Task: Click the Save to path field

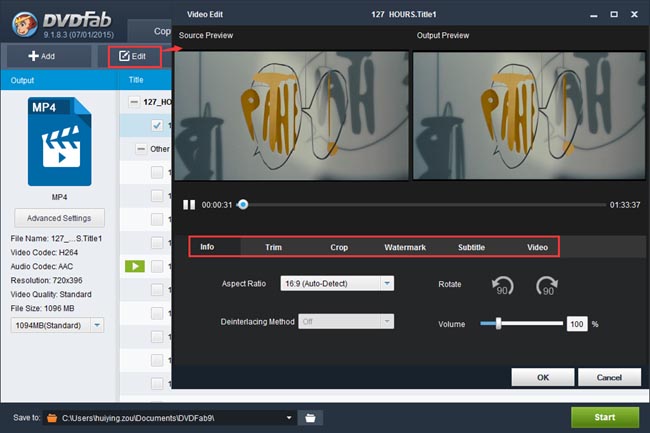Action: pyautogui.click(x=170, y=418)
